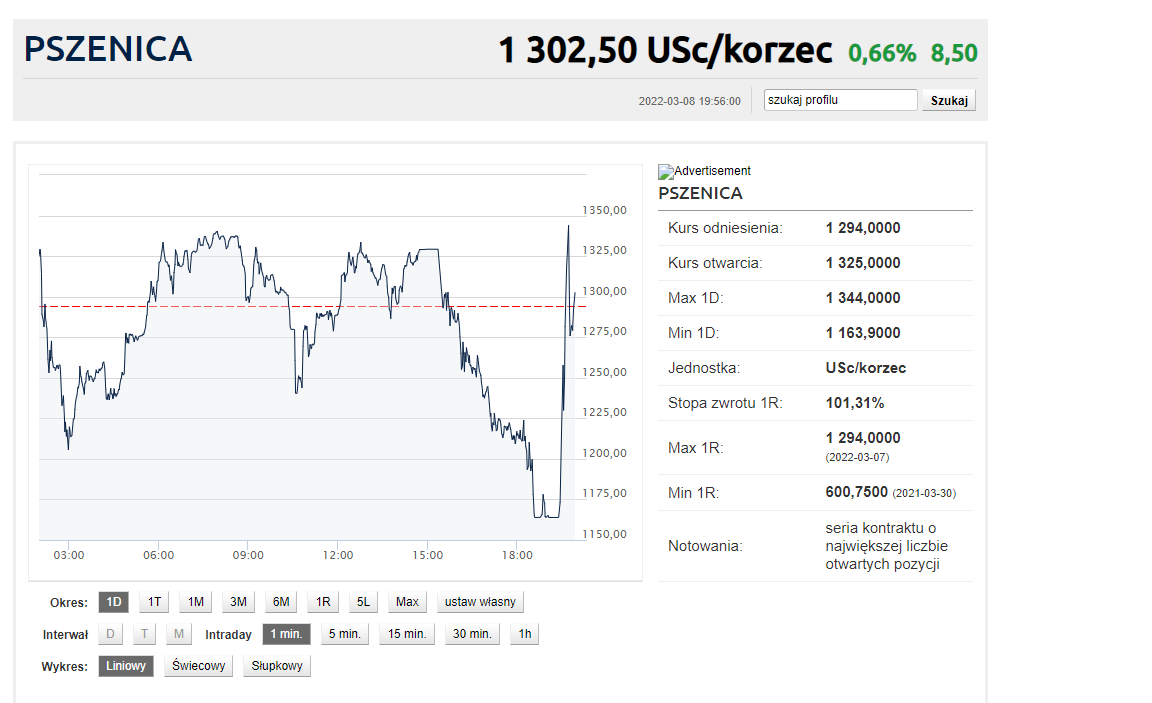Click the Szukaj search button
Screen dimensions: 1152x703
pos(947,101)
